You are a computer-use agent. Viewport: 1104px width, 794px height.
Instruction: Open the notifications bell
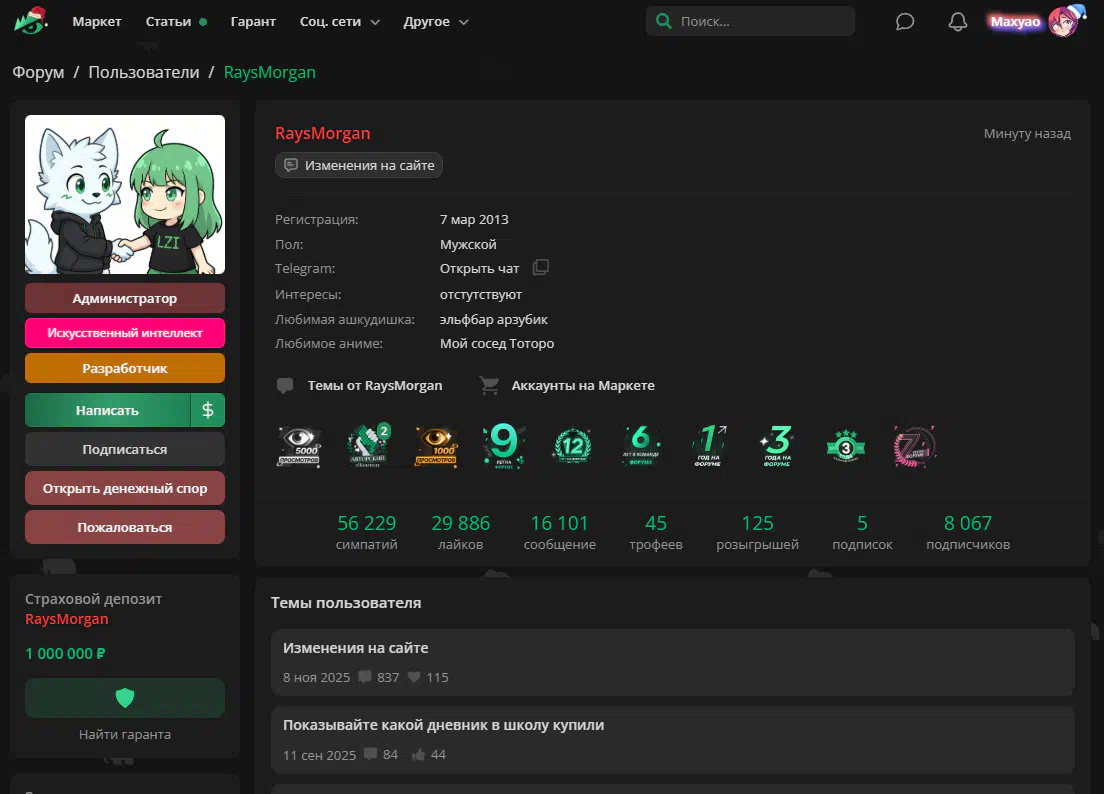tap(958, 21)
